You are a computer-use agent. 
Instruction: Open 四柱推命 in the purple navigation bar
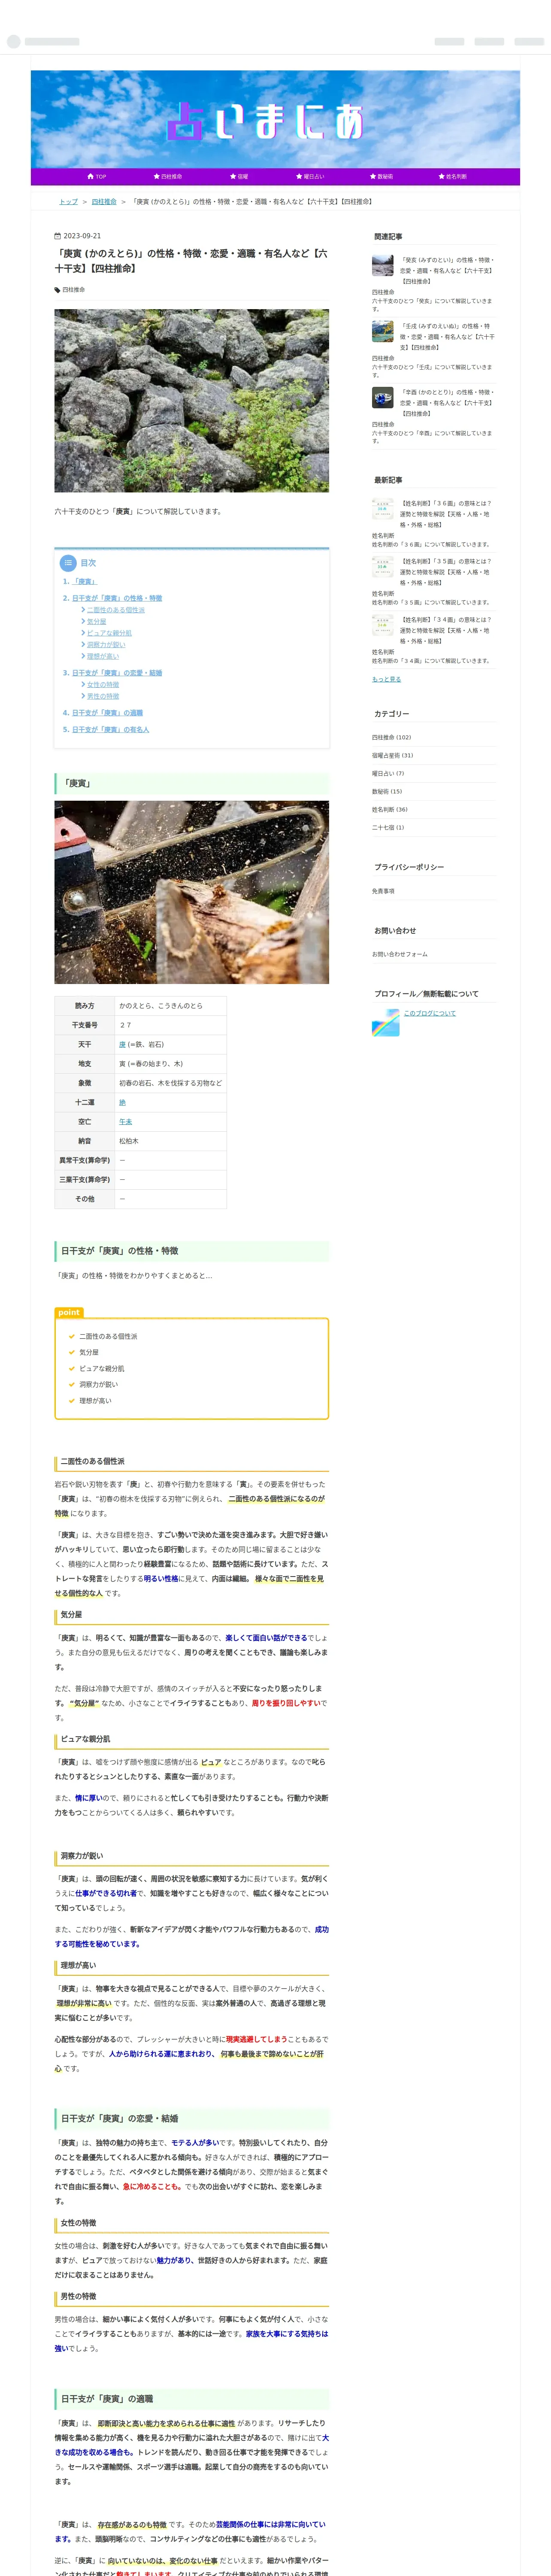(168, 176)
